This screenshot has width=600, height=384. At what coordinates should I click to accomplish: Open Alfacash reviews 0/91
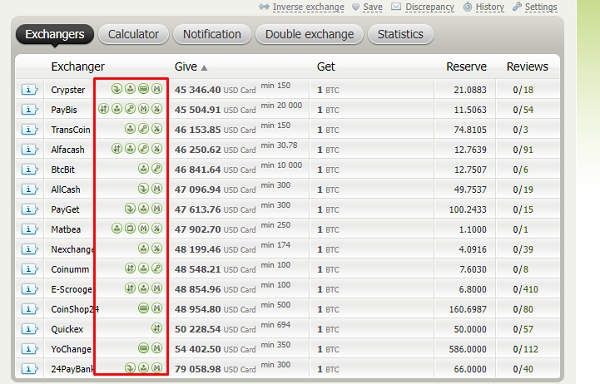point(523,150)
